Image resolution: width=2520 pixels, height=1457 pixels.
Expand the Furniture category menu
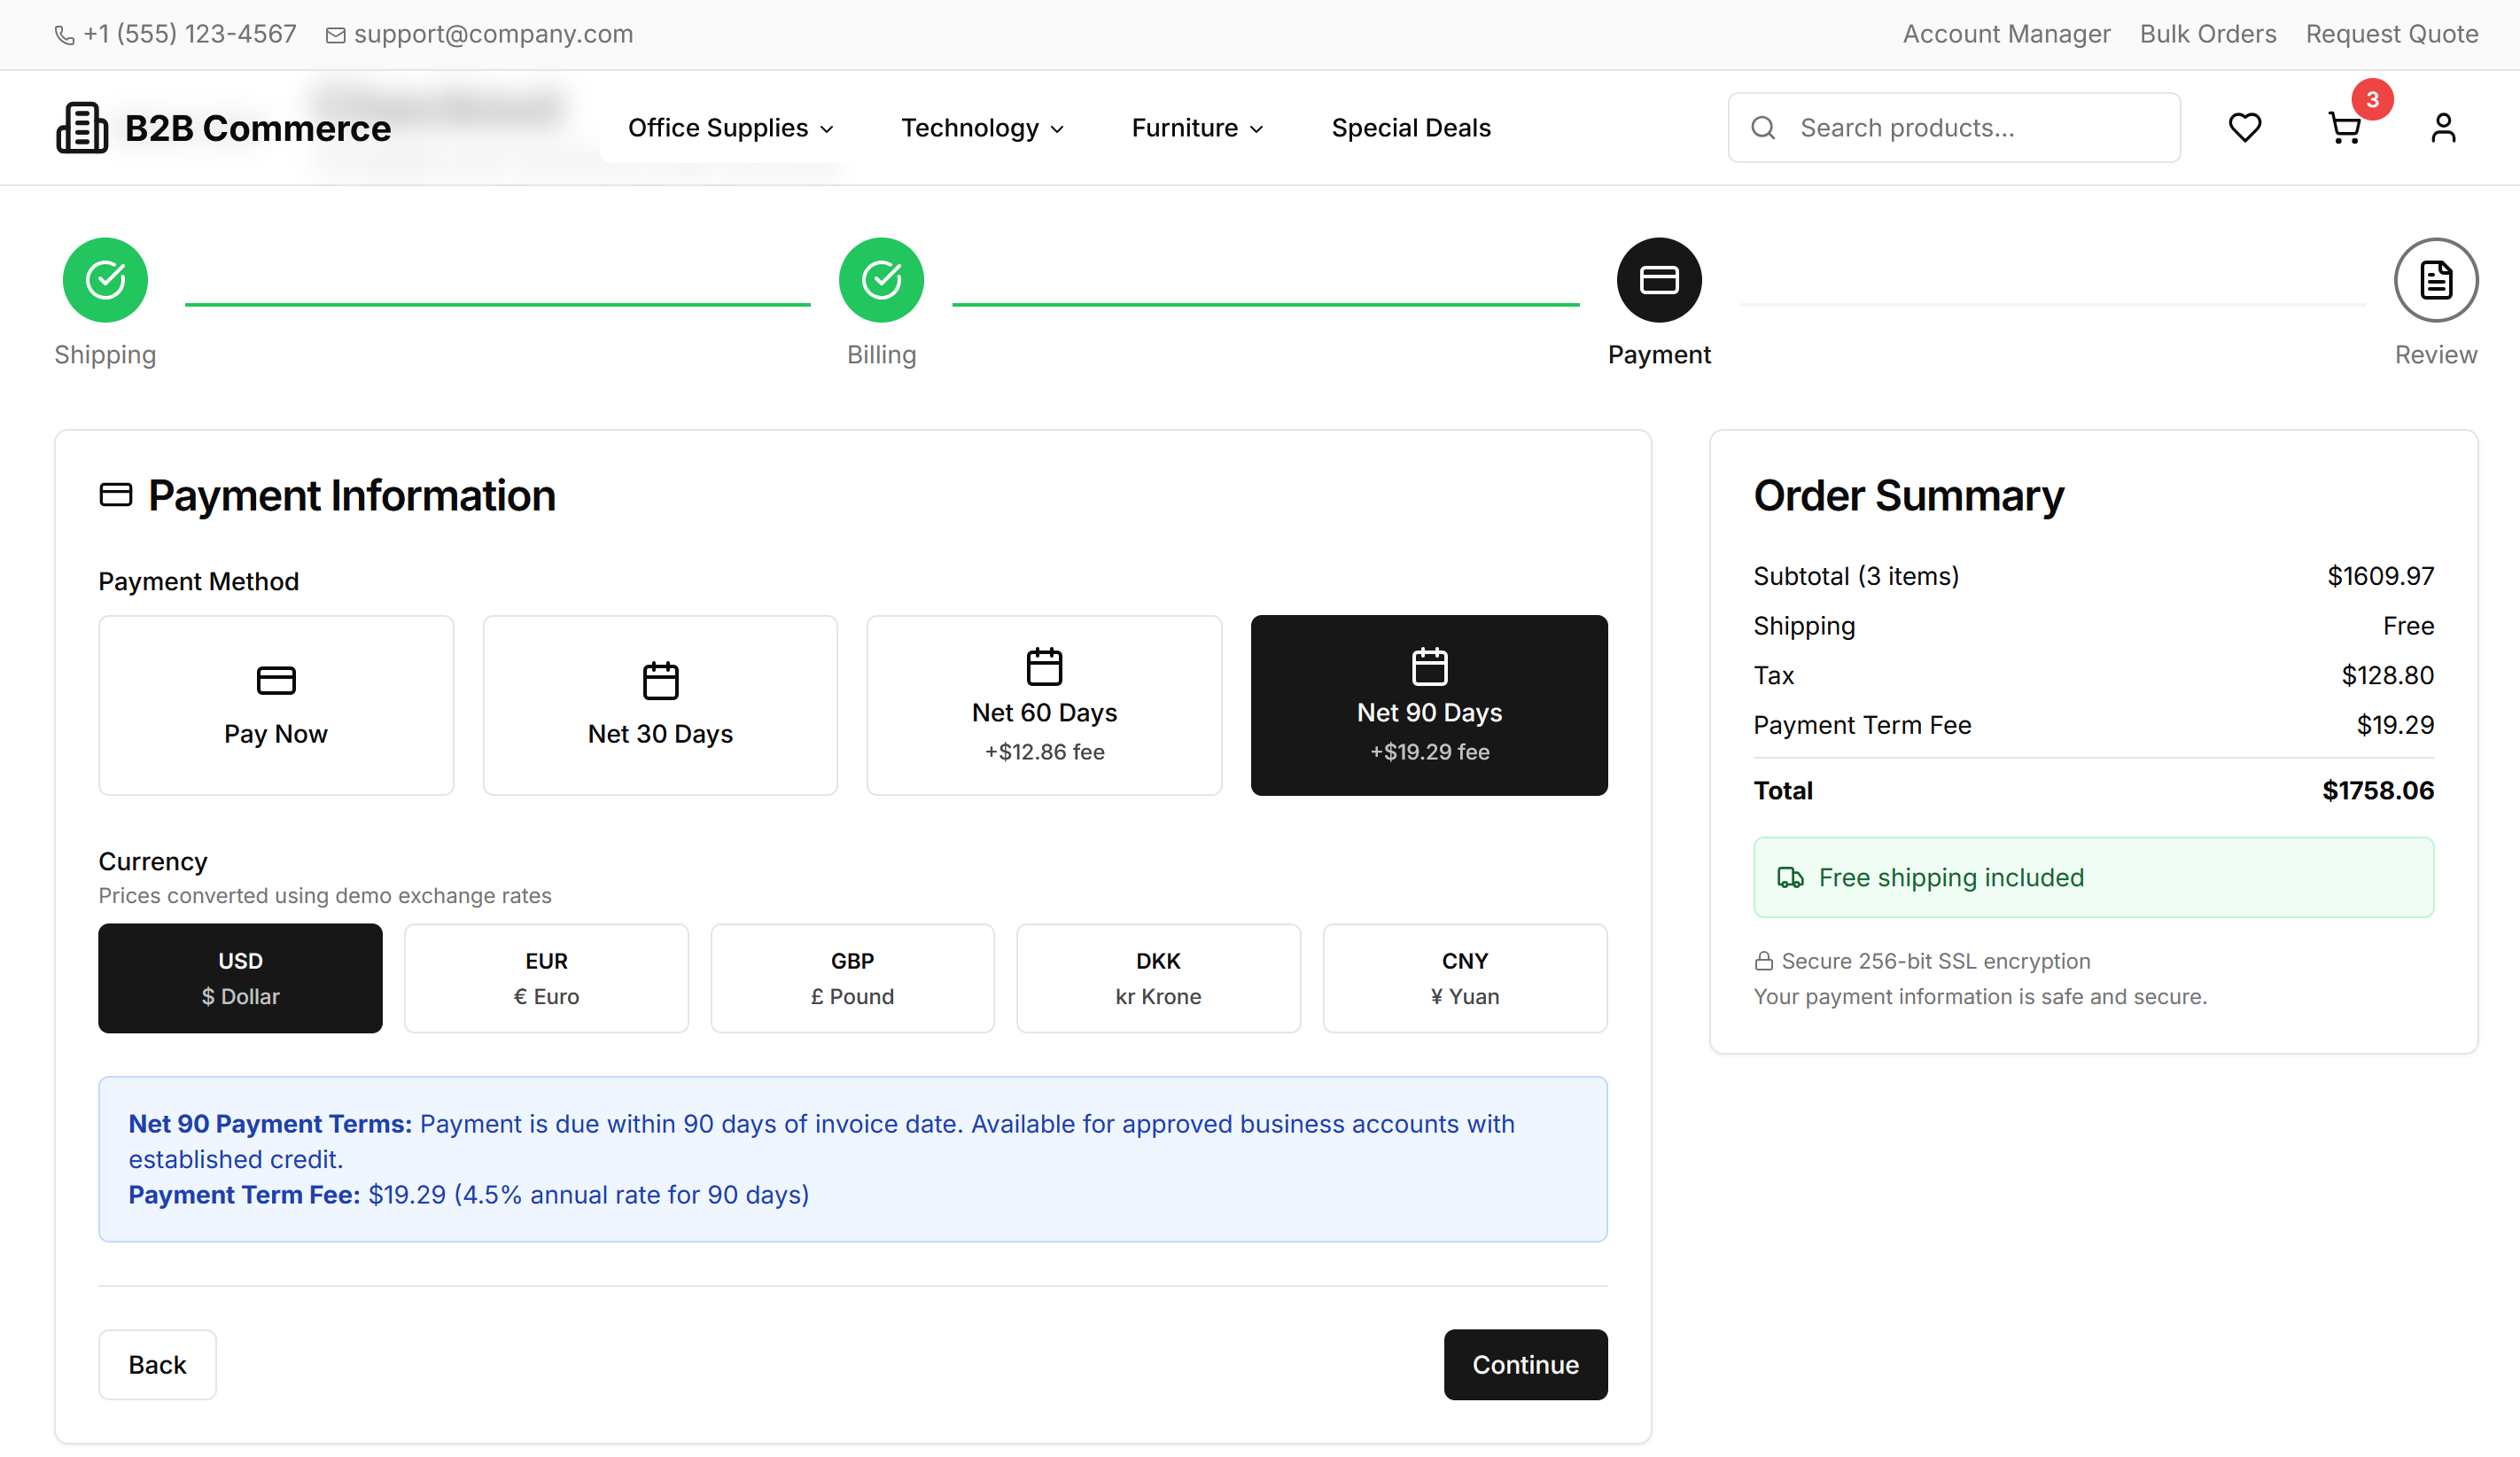pyautogui.click(x=1197, y=128)
